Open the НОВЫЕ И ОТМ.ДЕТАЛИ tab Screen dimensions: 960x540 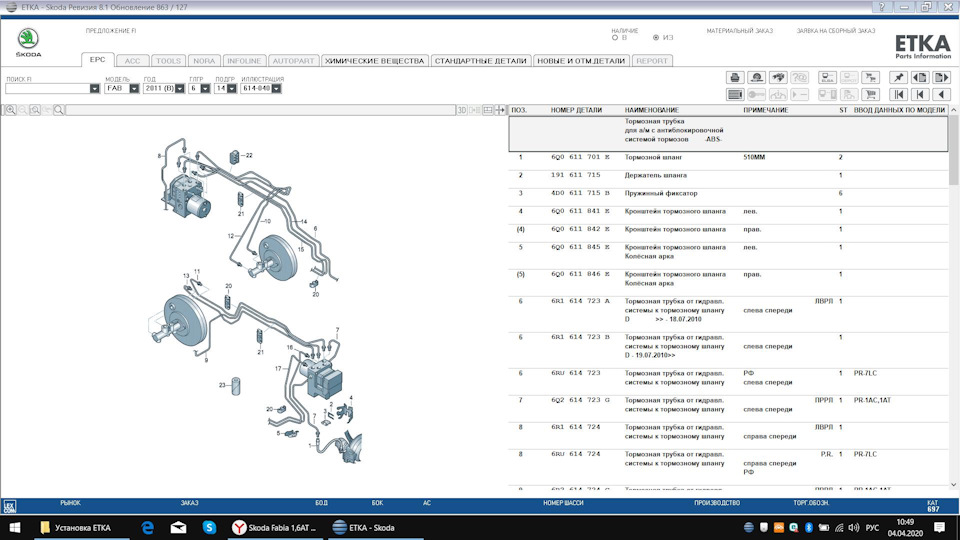click(x=580, y=61)
